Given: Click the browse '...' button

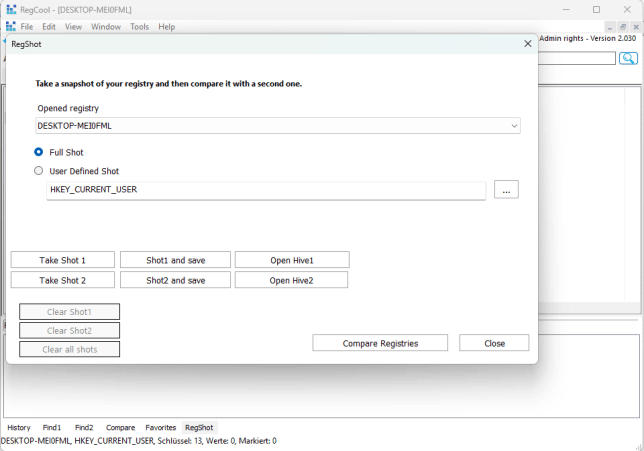Looking at the screenshot, I should [506, 190].
